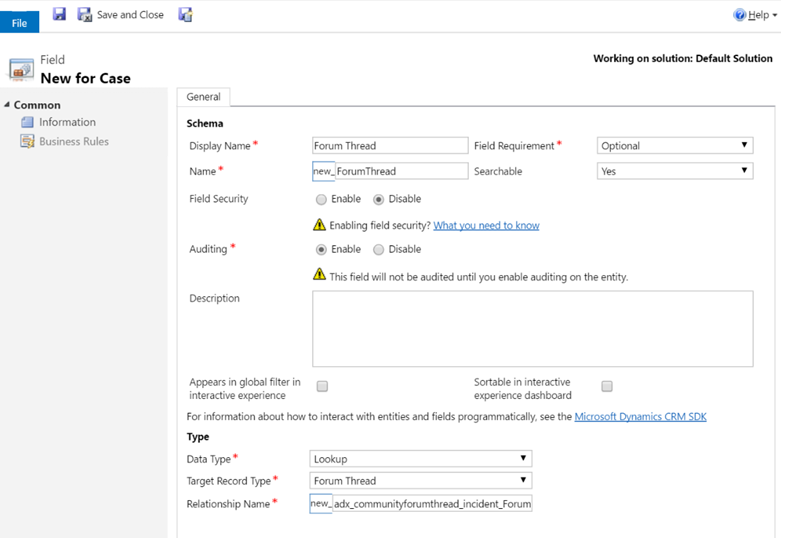The image size is (787, 545).
Task: Check Sortable in interactive experience dashboard
Action: [x=607, y=386]
